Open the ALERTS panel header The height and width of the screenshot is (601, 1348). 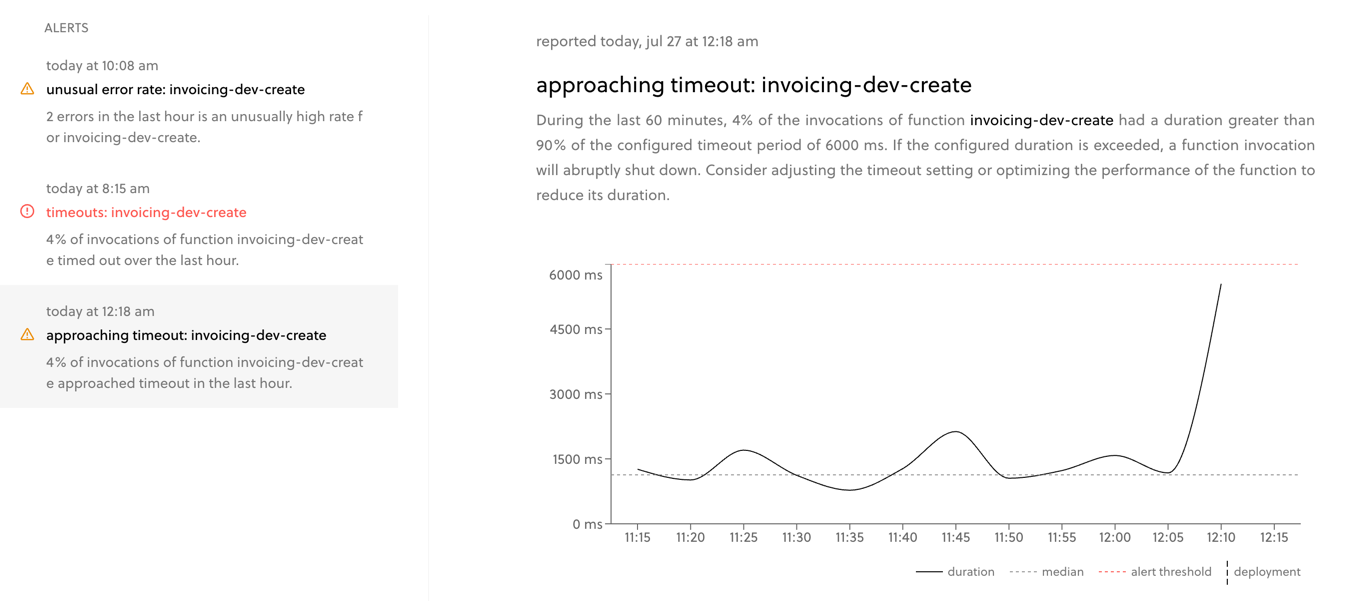coord(66,27)
